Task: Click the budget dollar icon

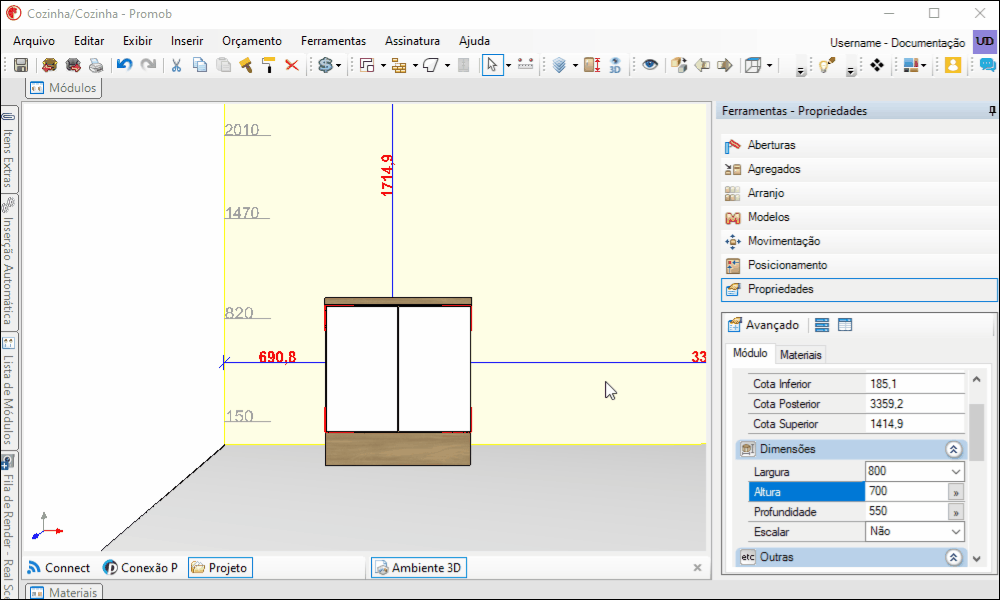Action: (x=326, y=65)
